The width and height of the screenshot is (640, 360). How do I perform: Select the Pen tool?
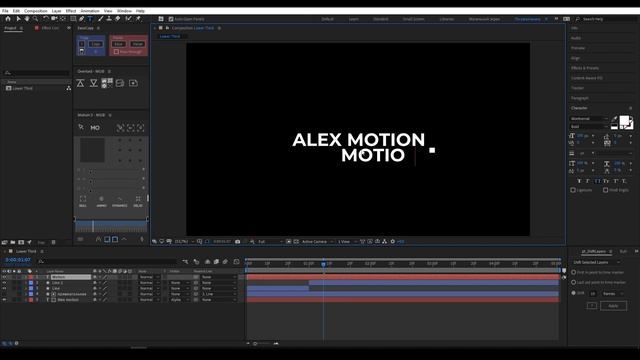82,19
